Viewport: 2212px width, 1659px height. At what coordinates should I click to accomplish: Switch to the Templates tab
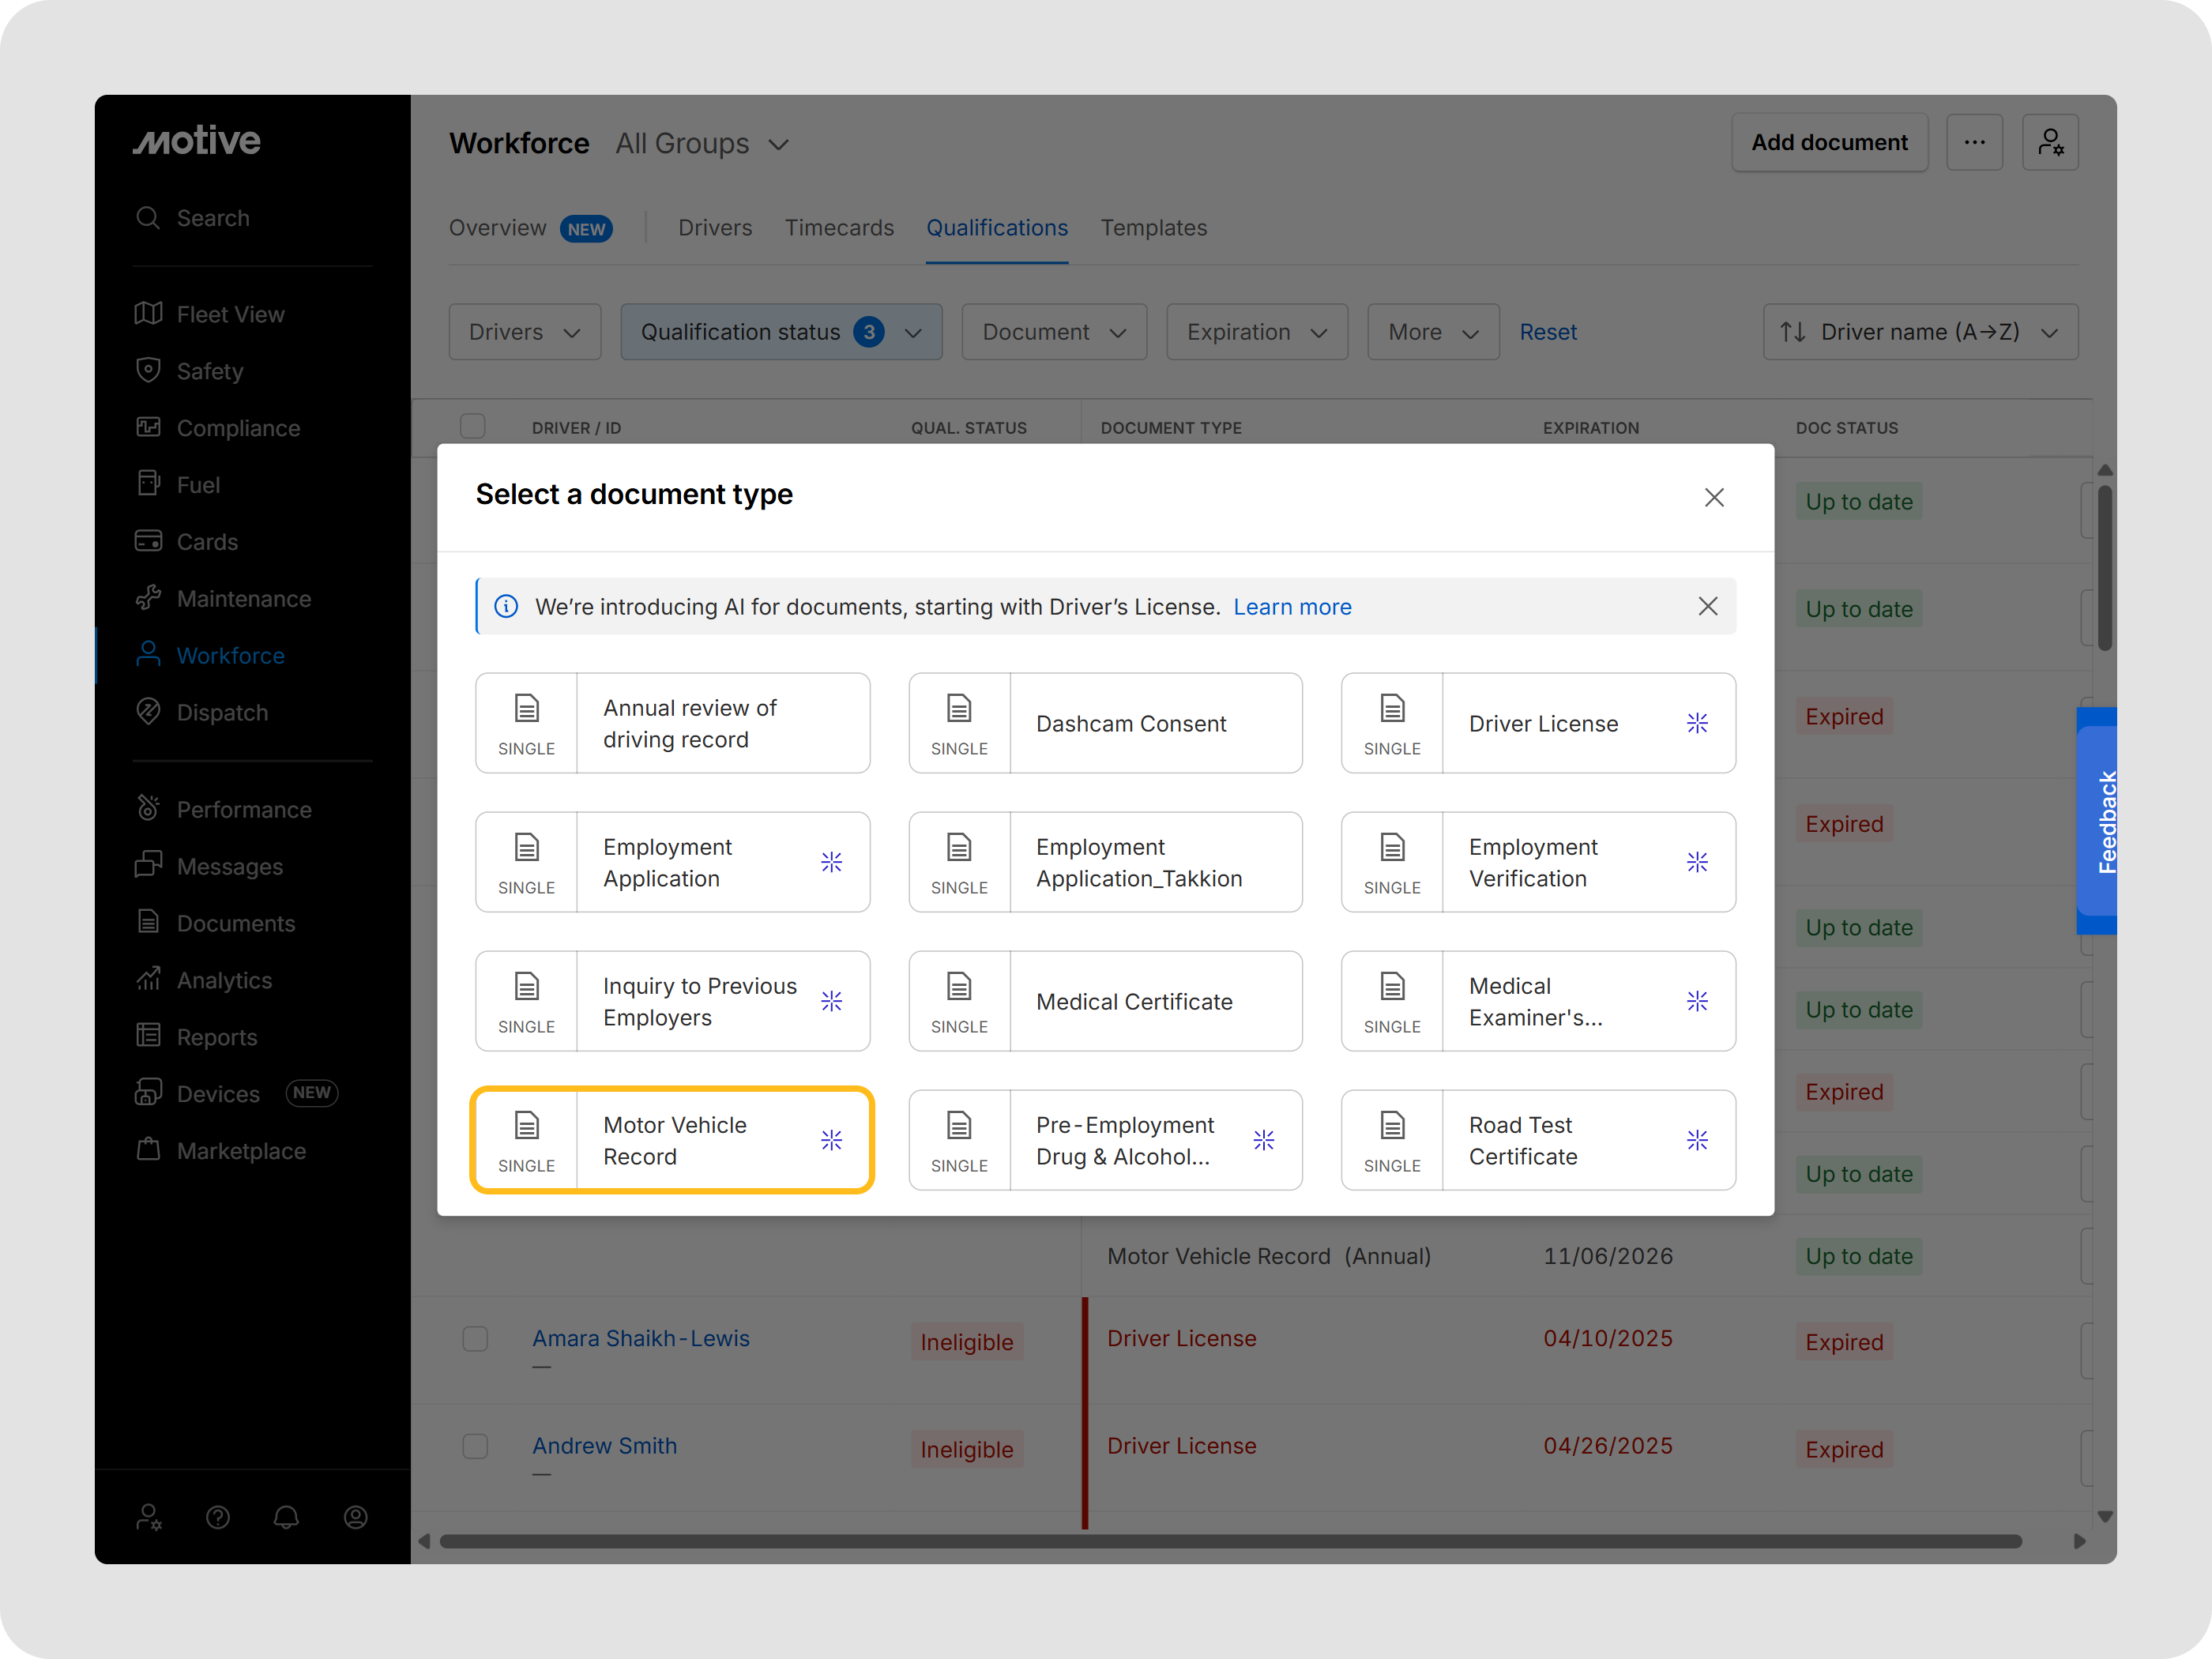[1153, 228]
